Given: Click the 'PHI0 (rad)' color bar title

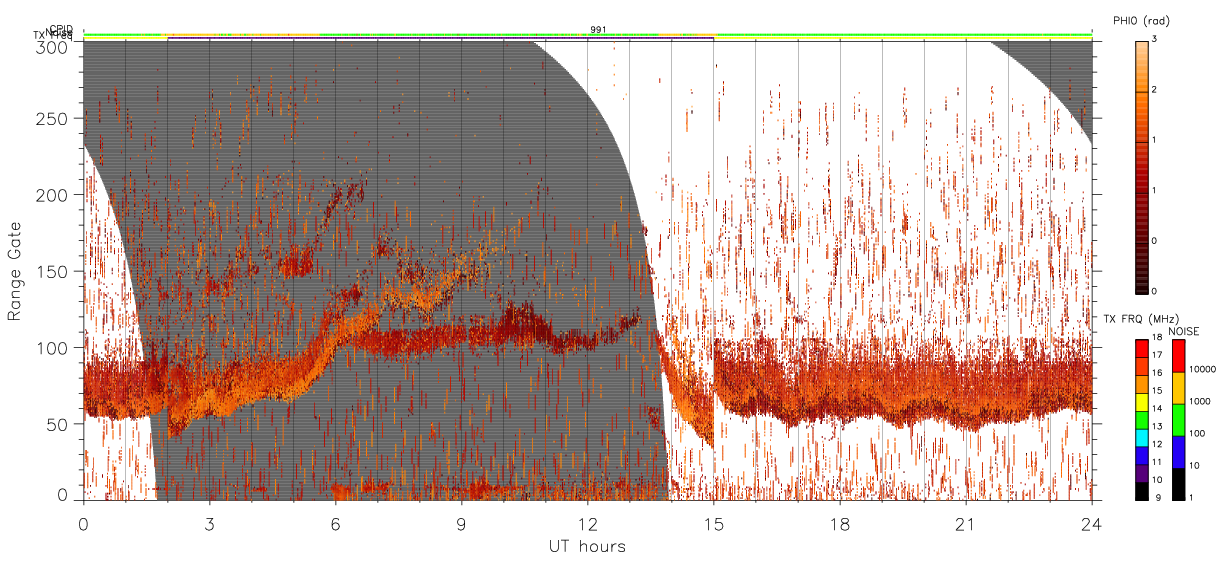Looking at the screenshot, I should 1141,21.
